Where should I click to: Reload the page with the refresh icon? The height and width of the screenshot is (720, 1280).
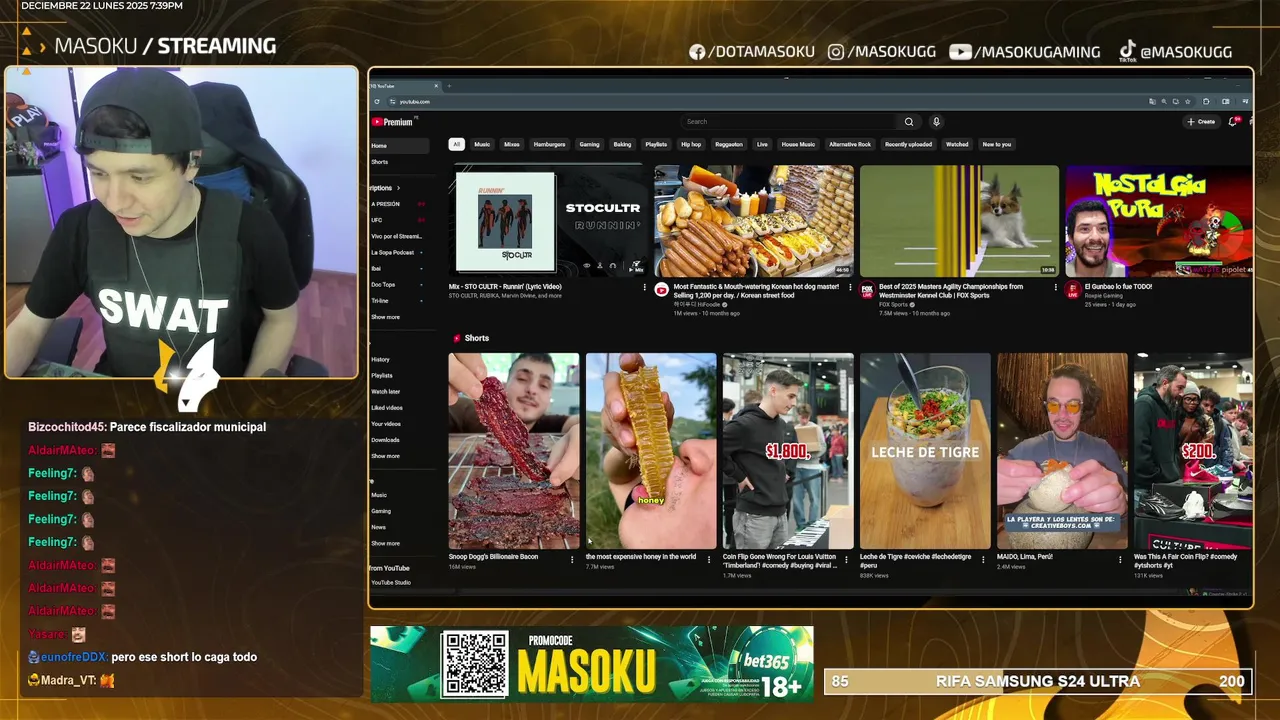pos(377,101)
